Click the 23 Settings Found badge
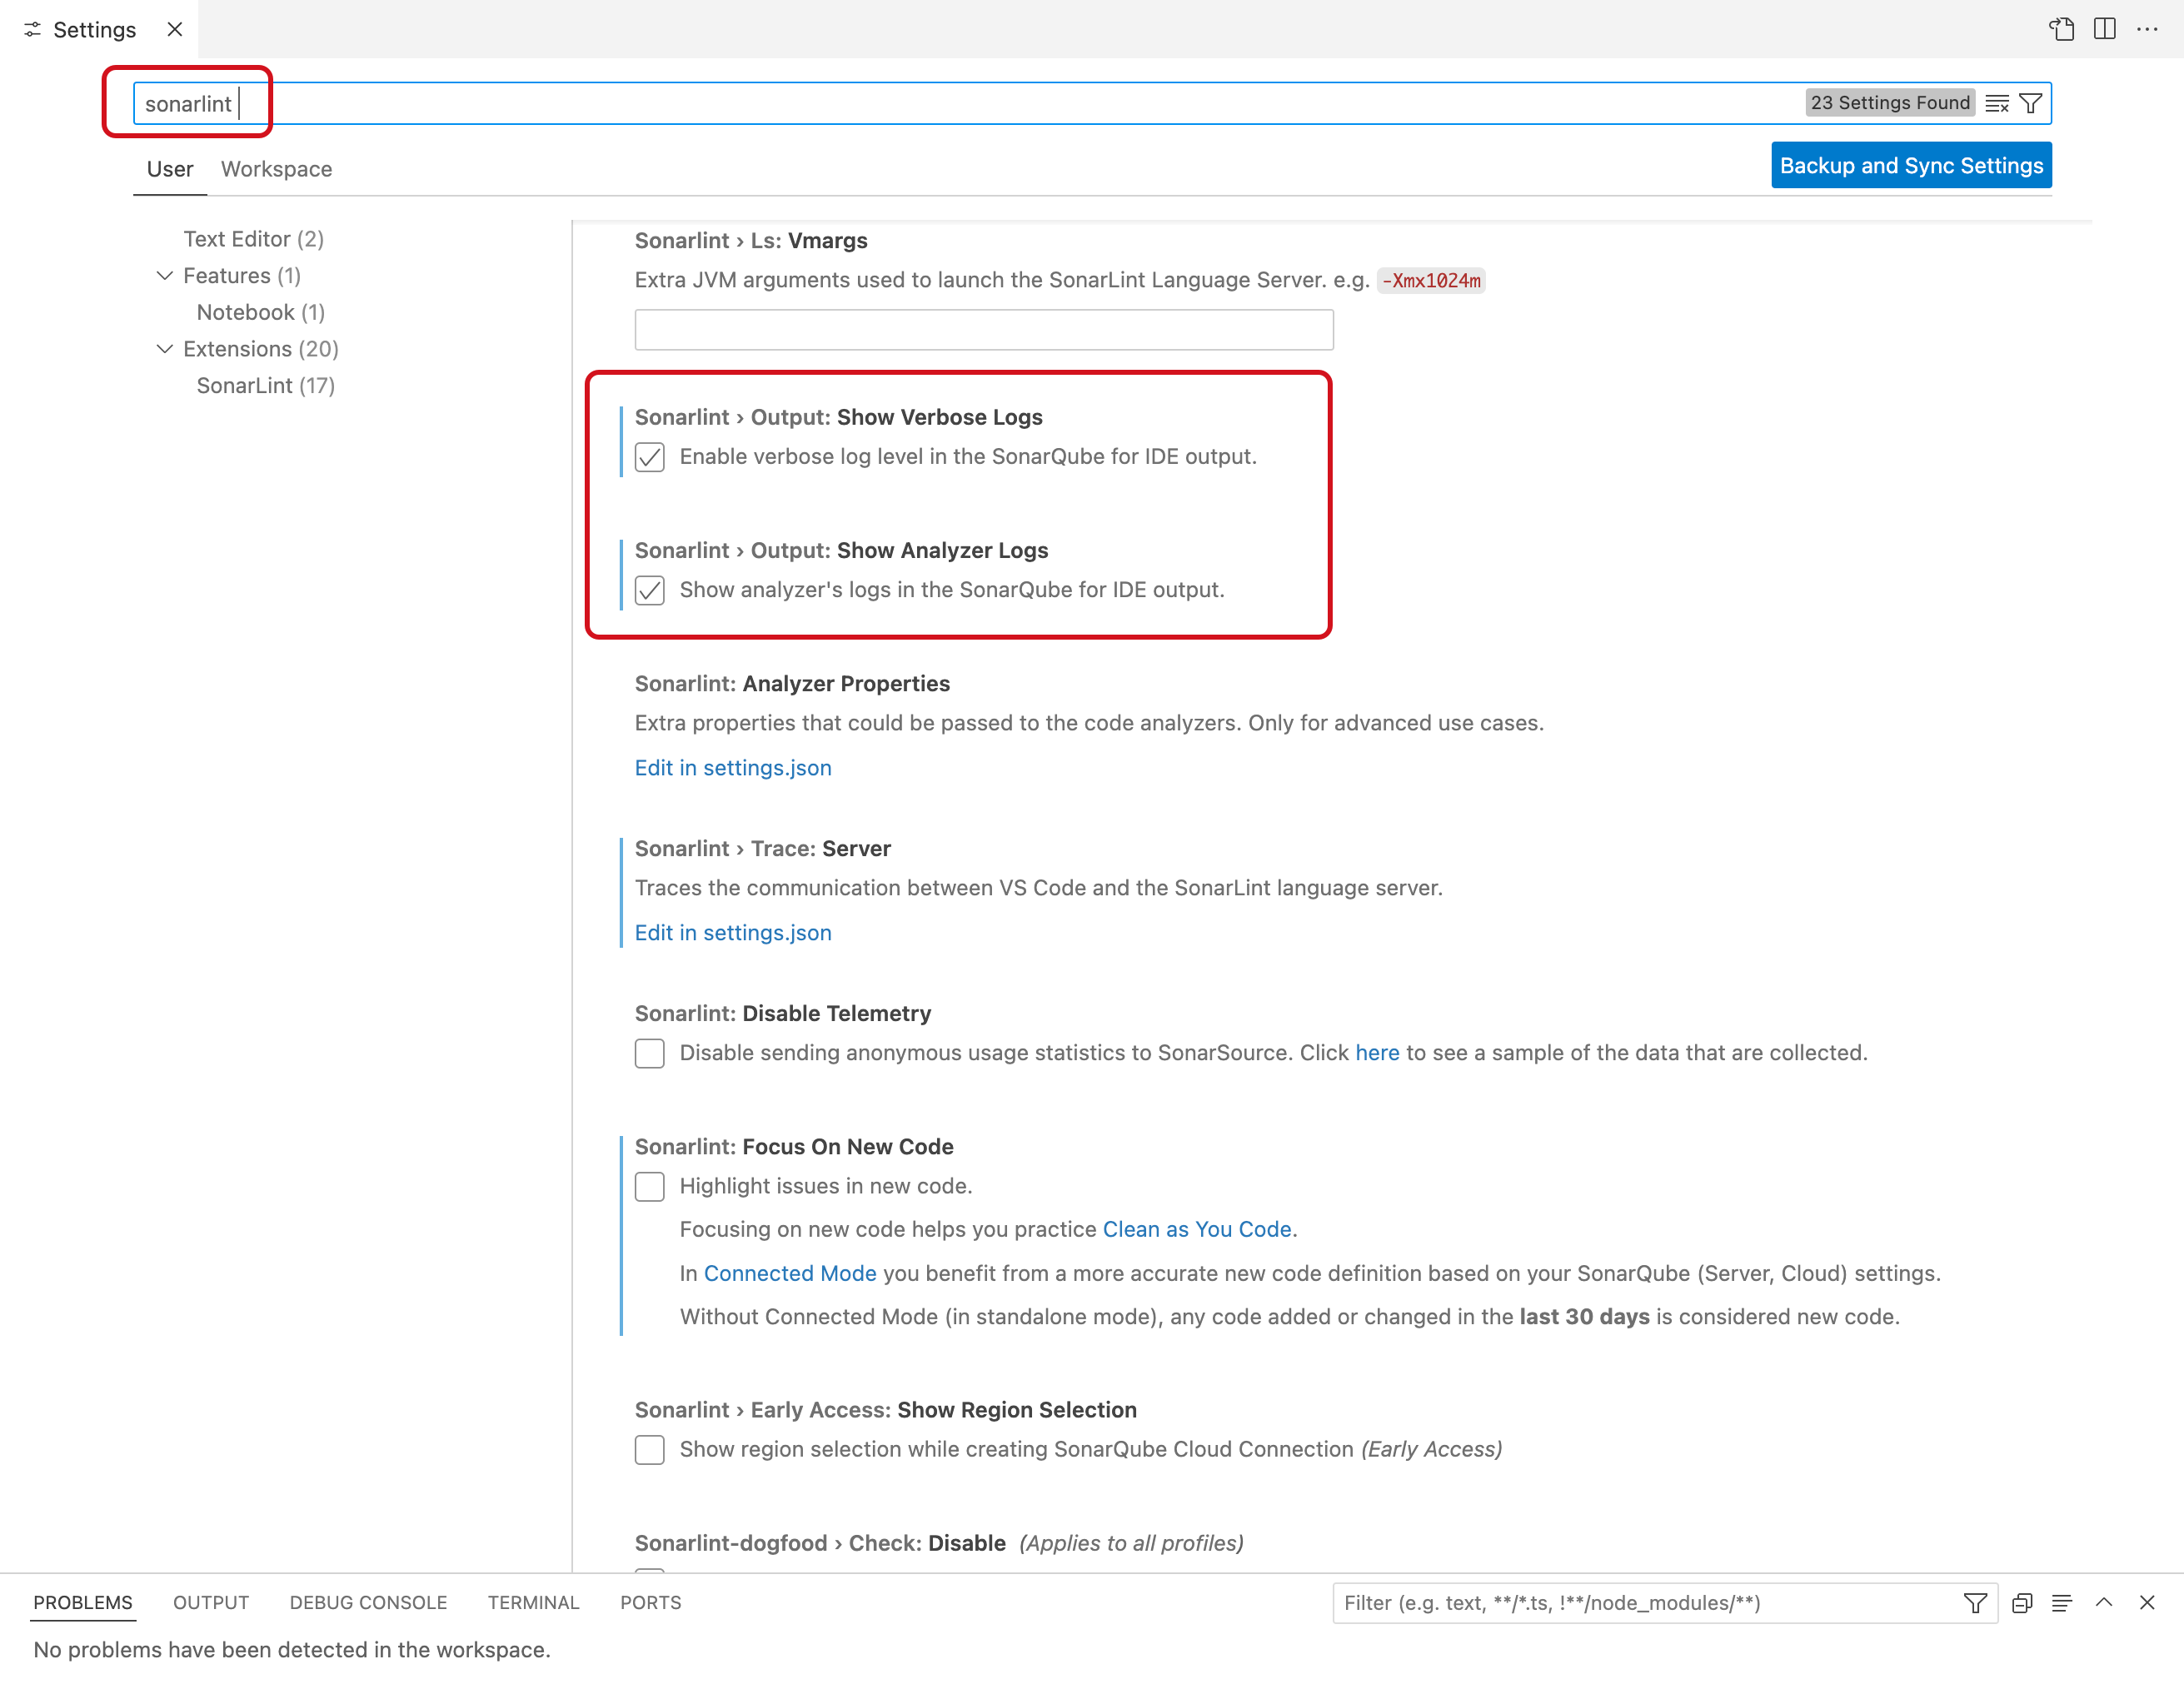This screenshot has width=2184, height=1704. pos(1890,103)
